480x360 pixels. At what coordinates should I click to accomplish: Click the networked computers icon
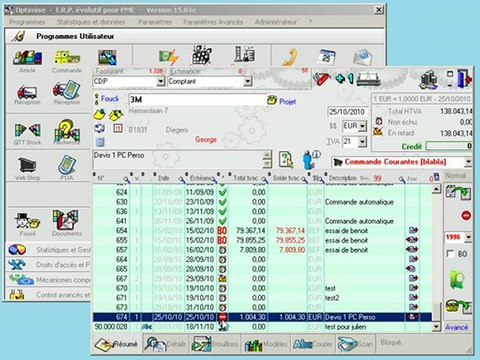[x=429, y=80]
